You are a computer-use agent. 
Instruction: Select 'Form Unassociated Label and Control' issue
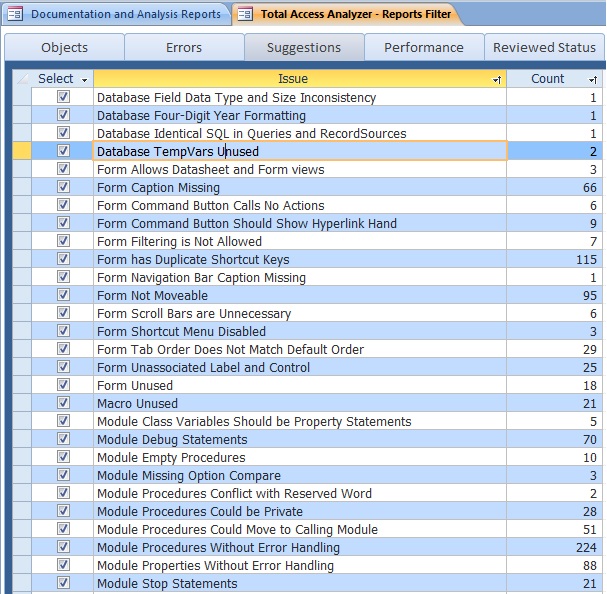tap(203, 367)
